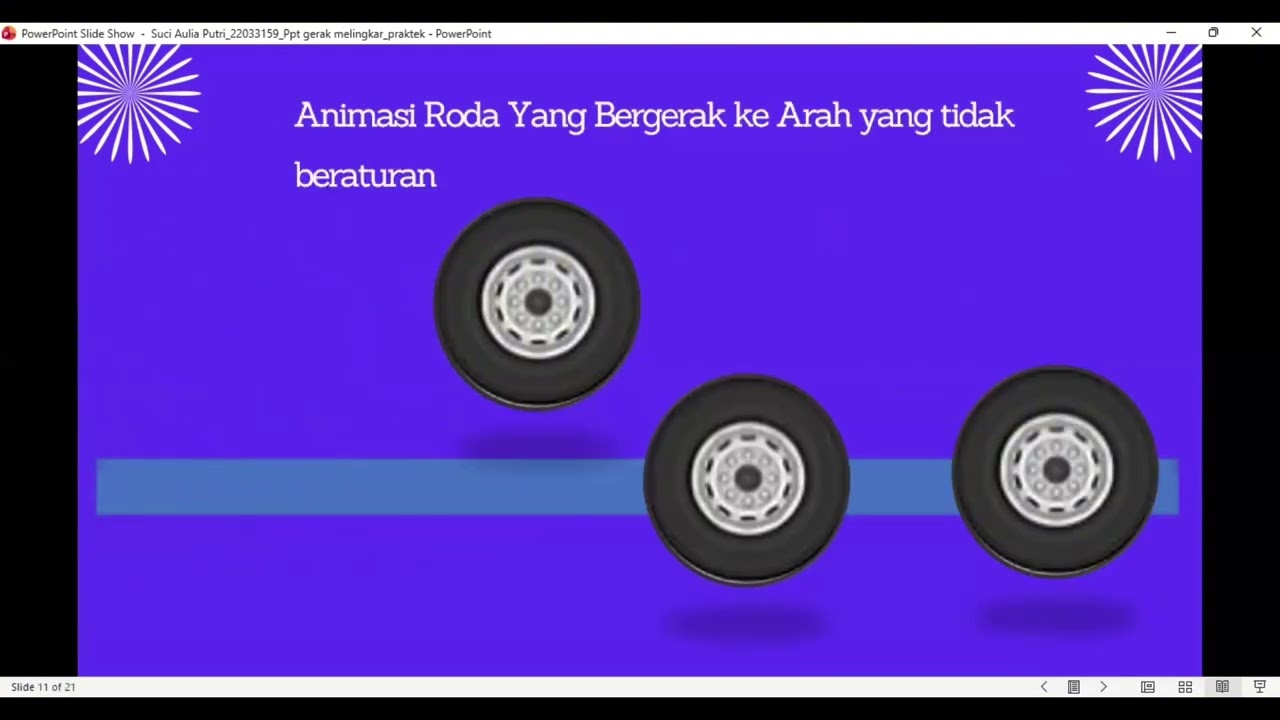Switch to Reading View icon
Screen dimensions: 1280x720
(1222, 687)
